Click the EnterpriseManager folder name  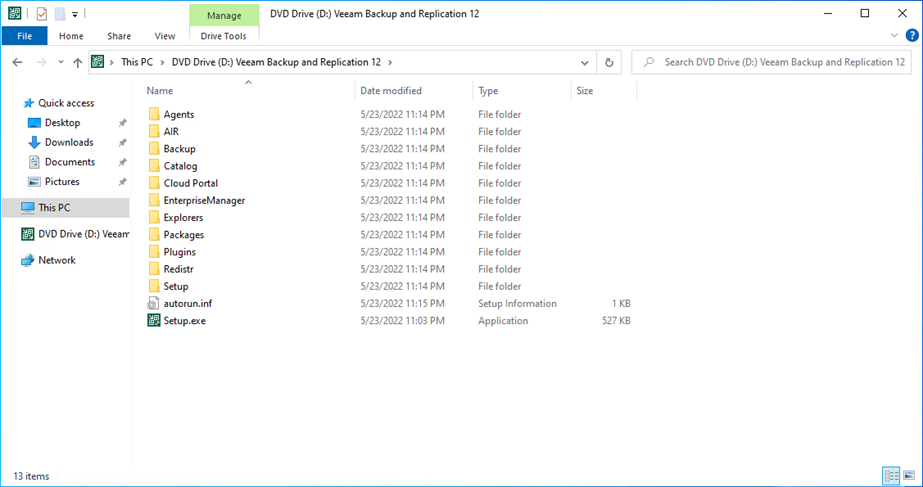tap(204, 200)
